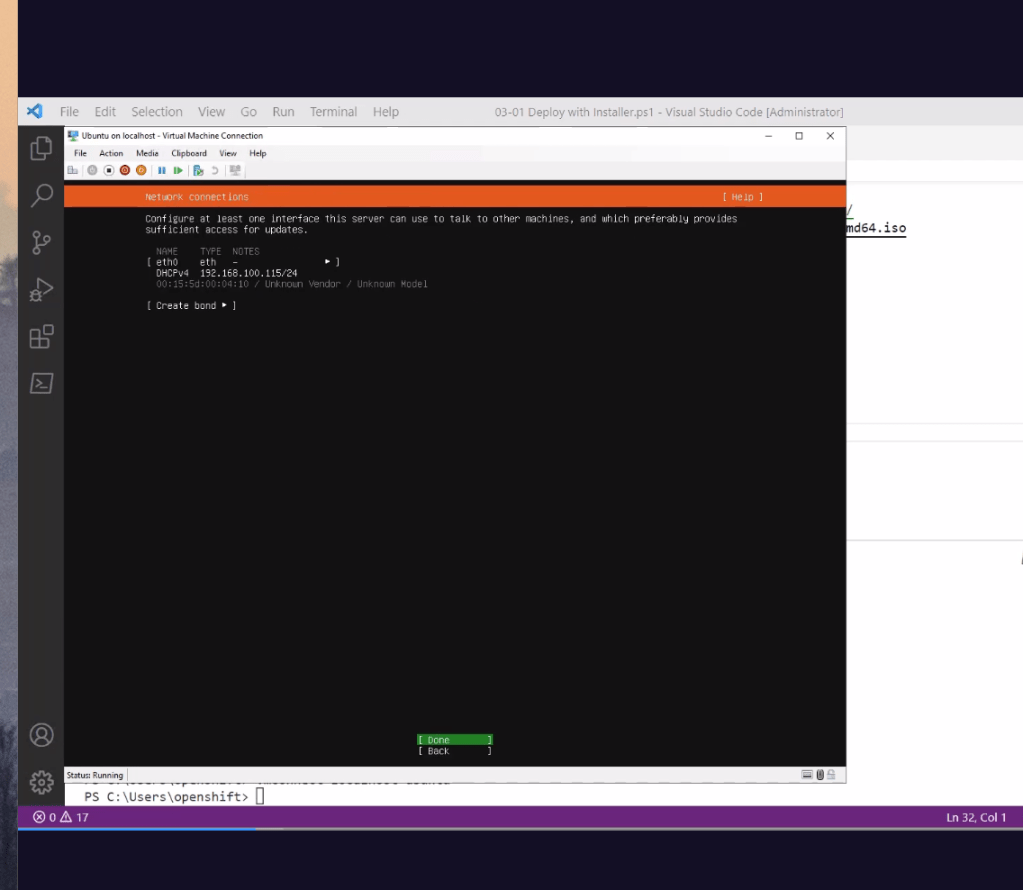
Task: Click Ln 32, Col 1 in status bar
Action: tap(976, 817)
